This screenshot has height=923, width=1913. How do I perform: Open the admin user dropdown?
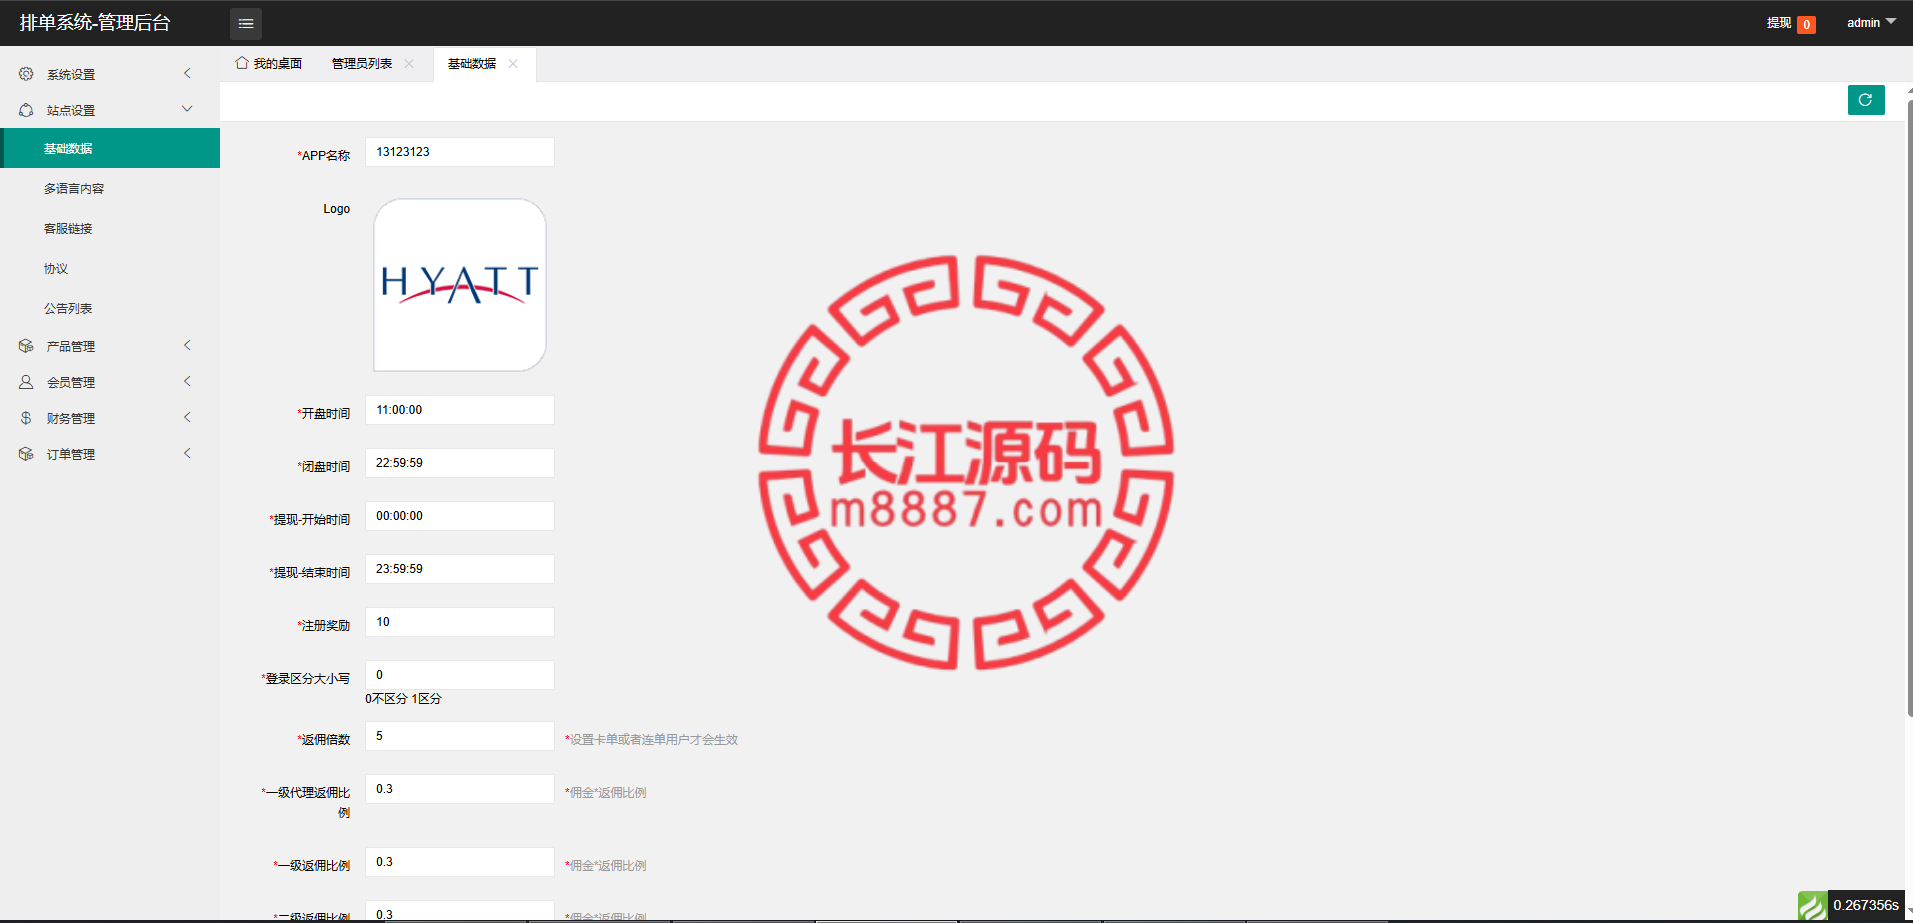(1871, 23)
